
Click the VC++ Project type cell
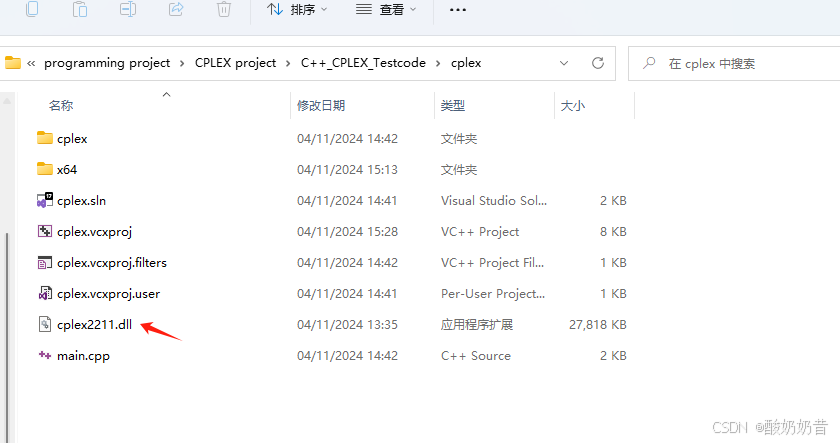coord(480,232)
